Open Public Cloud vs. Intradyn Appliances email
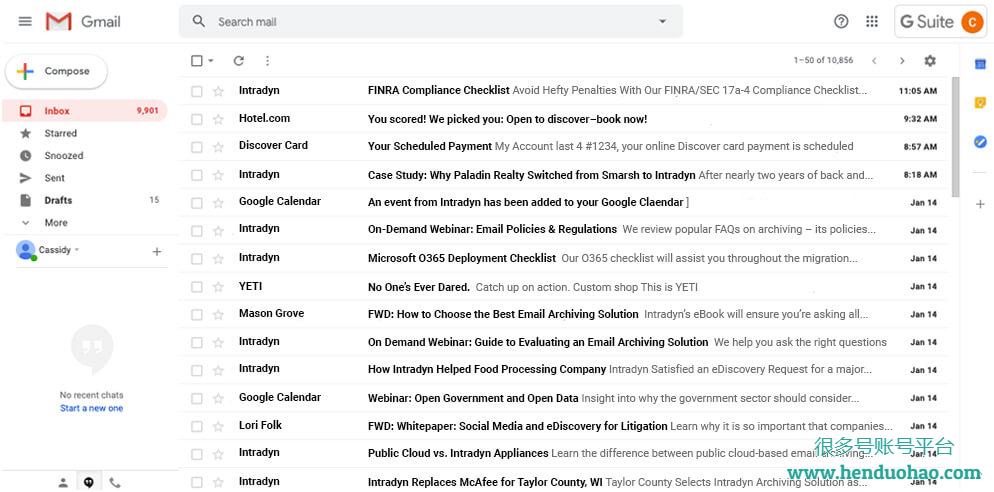The width and height of the screenshot is (994, 492). pos(458,453)
